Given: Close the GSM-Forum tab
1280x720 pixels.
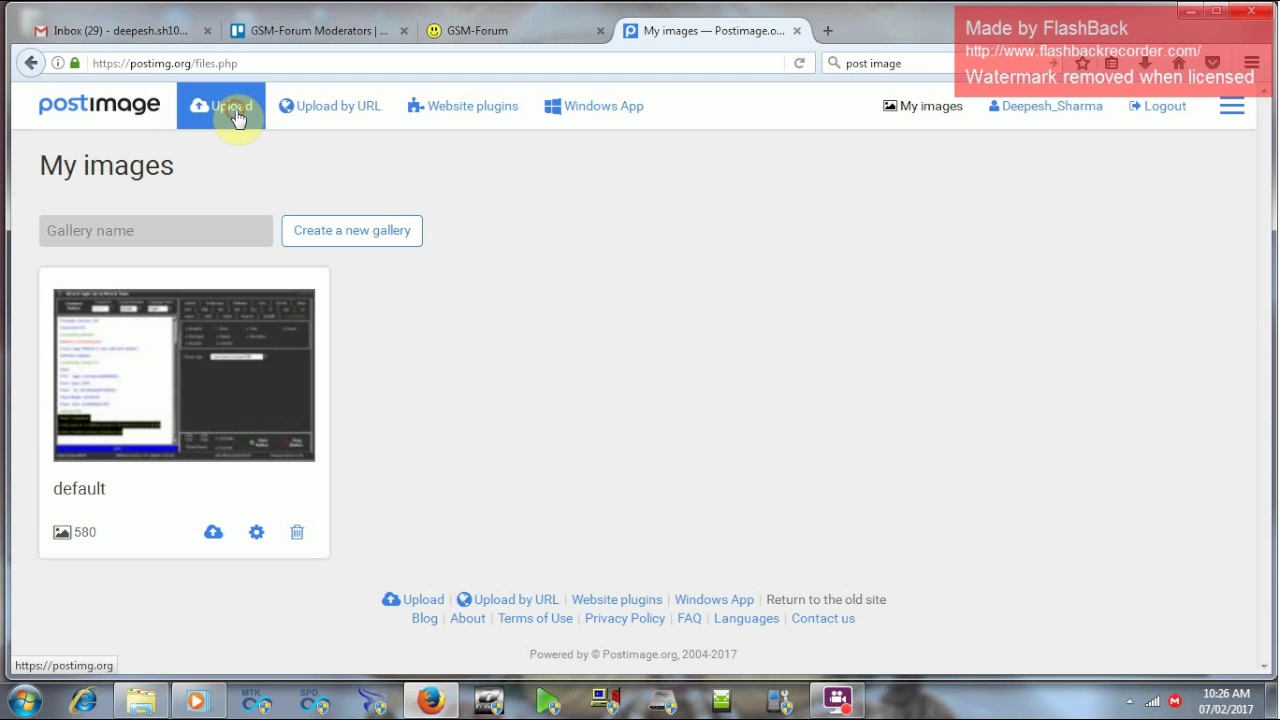Looking at the screenshot, I should pyautogui.click(x=600, y=31).
